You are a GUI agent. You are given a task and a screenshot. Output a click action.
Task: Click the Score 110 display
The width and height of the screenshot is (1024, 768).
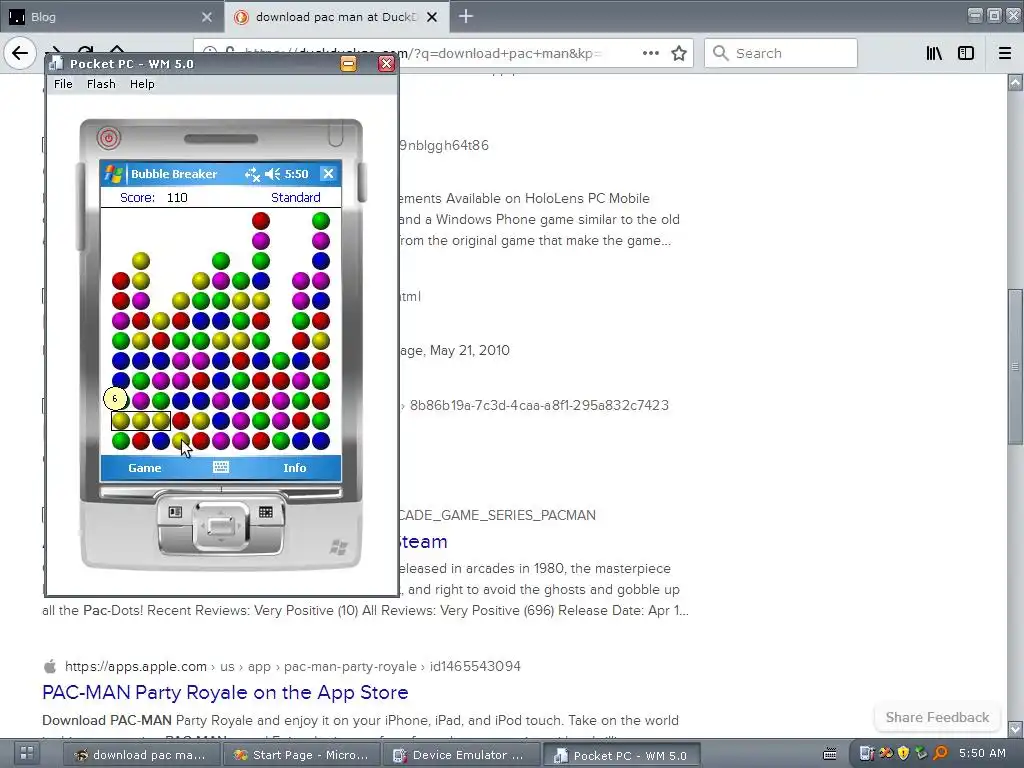coord(153,197)
